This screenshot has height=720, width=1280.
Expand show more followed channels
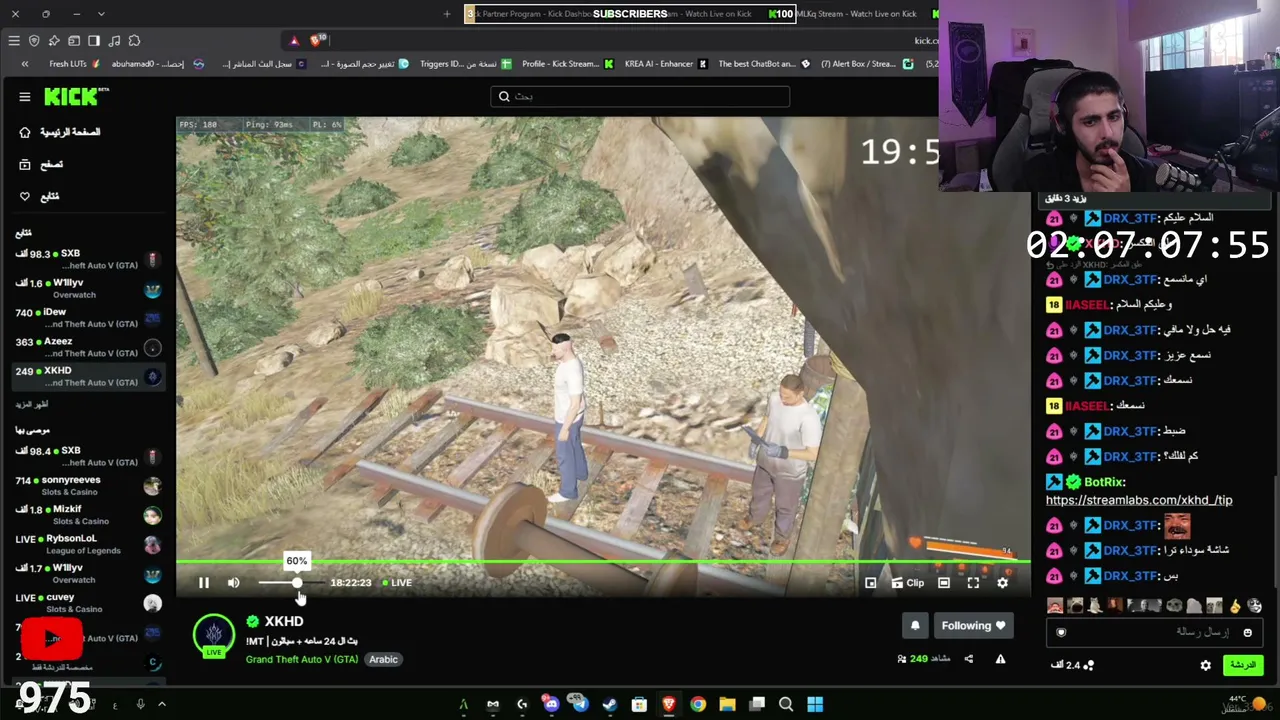coord(32,404)
